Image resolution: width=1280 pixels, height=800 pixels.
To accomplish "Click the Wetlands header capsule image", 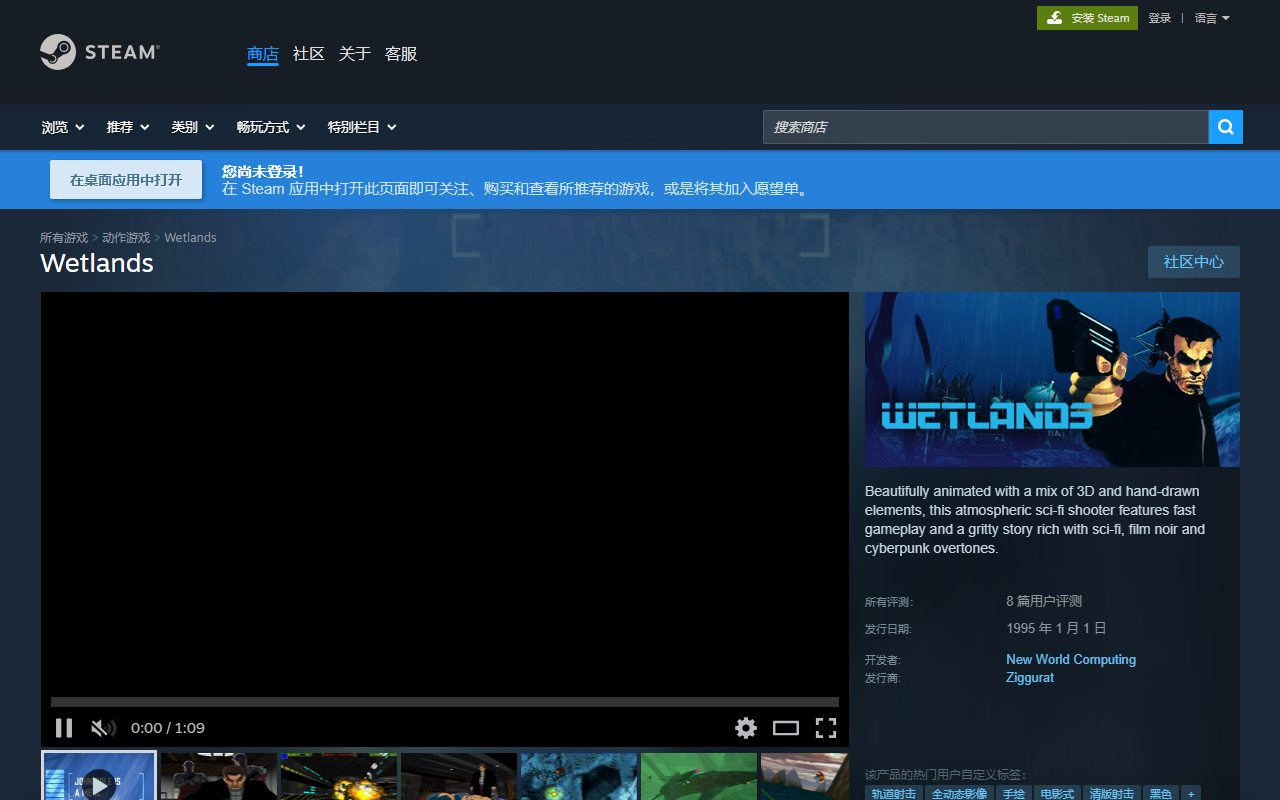I will click(1052, 379).
